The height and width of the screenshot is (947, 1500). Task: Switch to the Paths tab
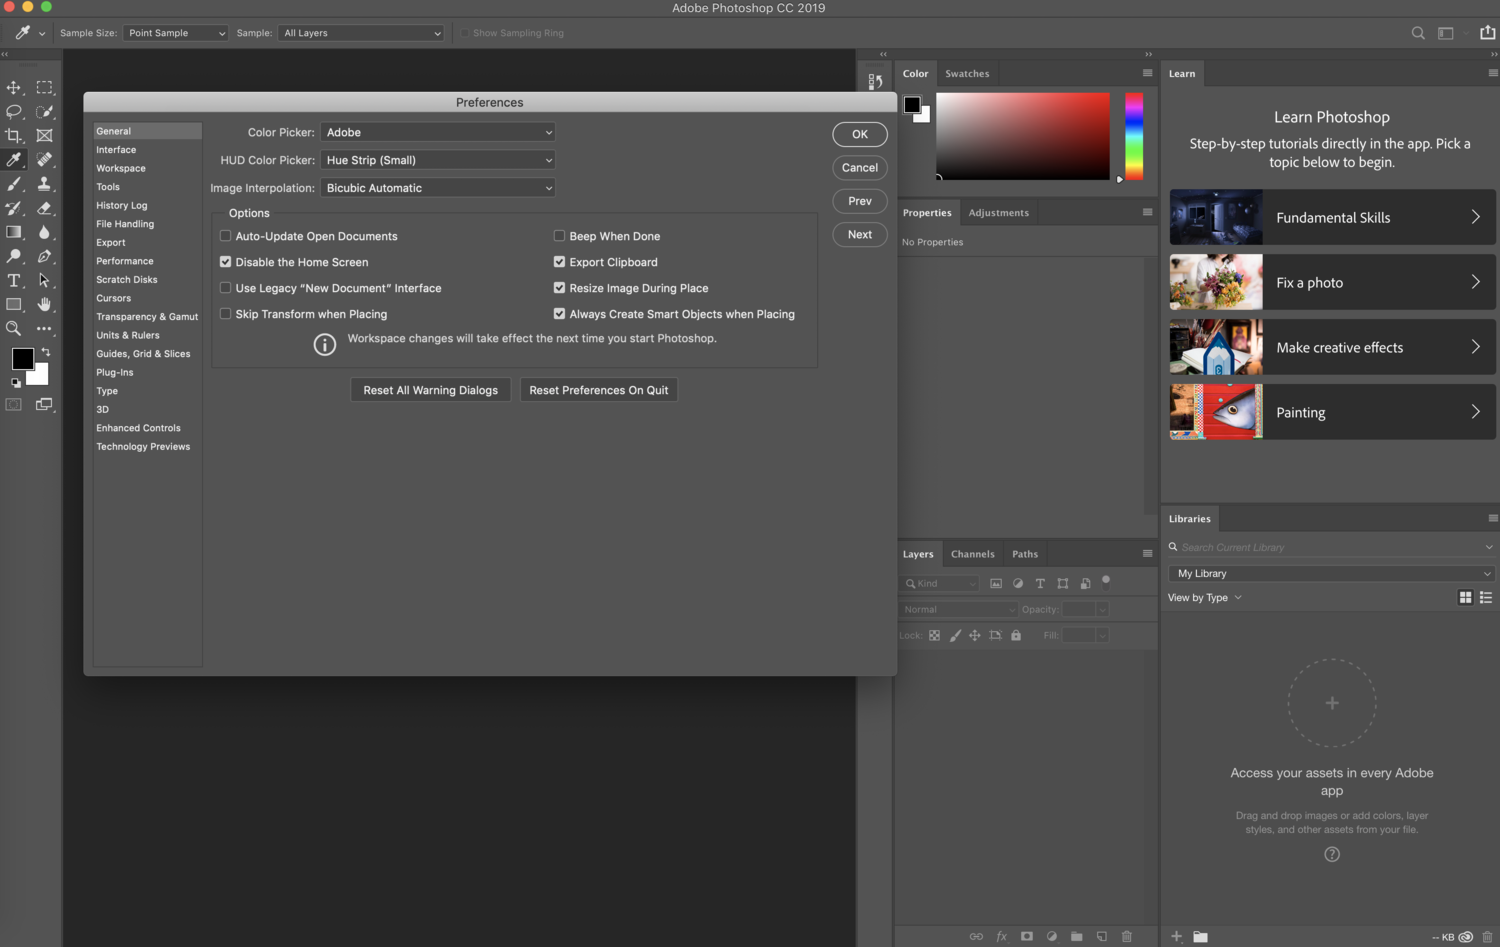[x=1025, y=554]
